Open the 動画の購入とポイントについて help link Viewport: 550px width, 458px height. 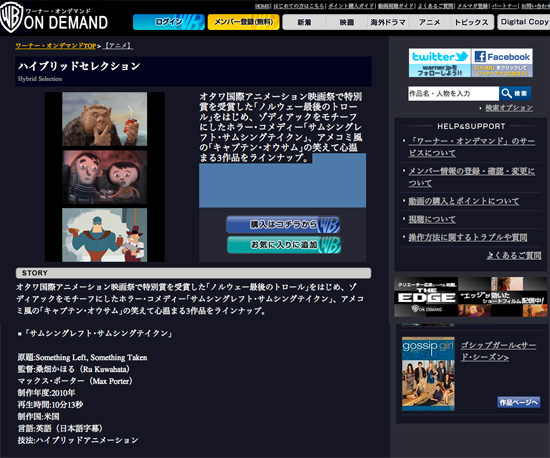(x=463, y=201)
